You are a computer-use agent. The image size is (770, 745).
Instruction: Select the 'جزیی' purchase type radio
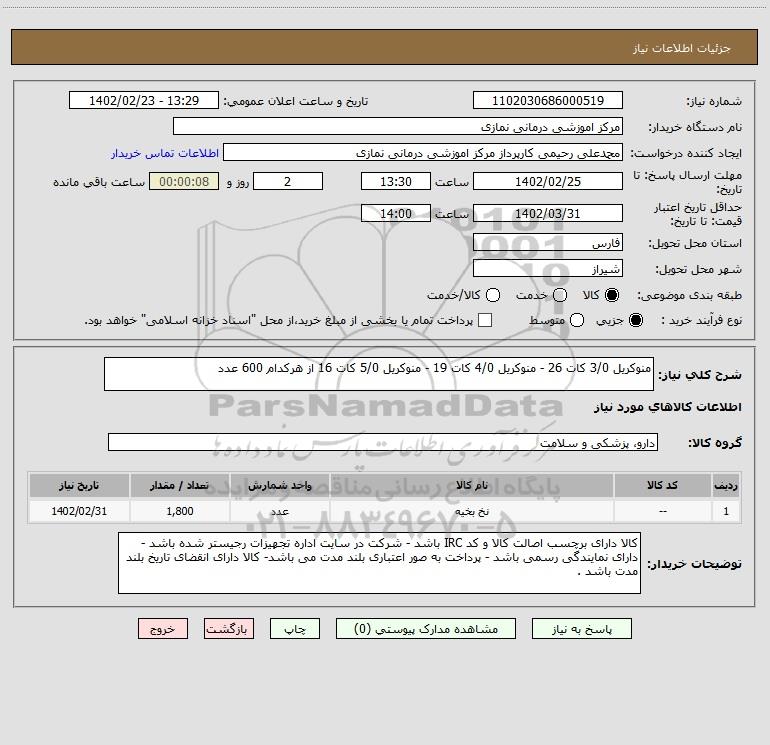637,320
